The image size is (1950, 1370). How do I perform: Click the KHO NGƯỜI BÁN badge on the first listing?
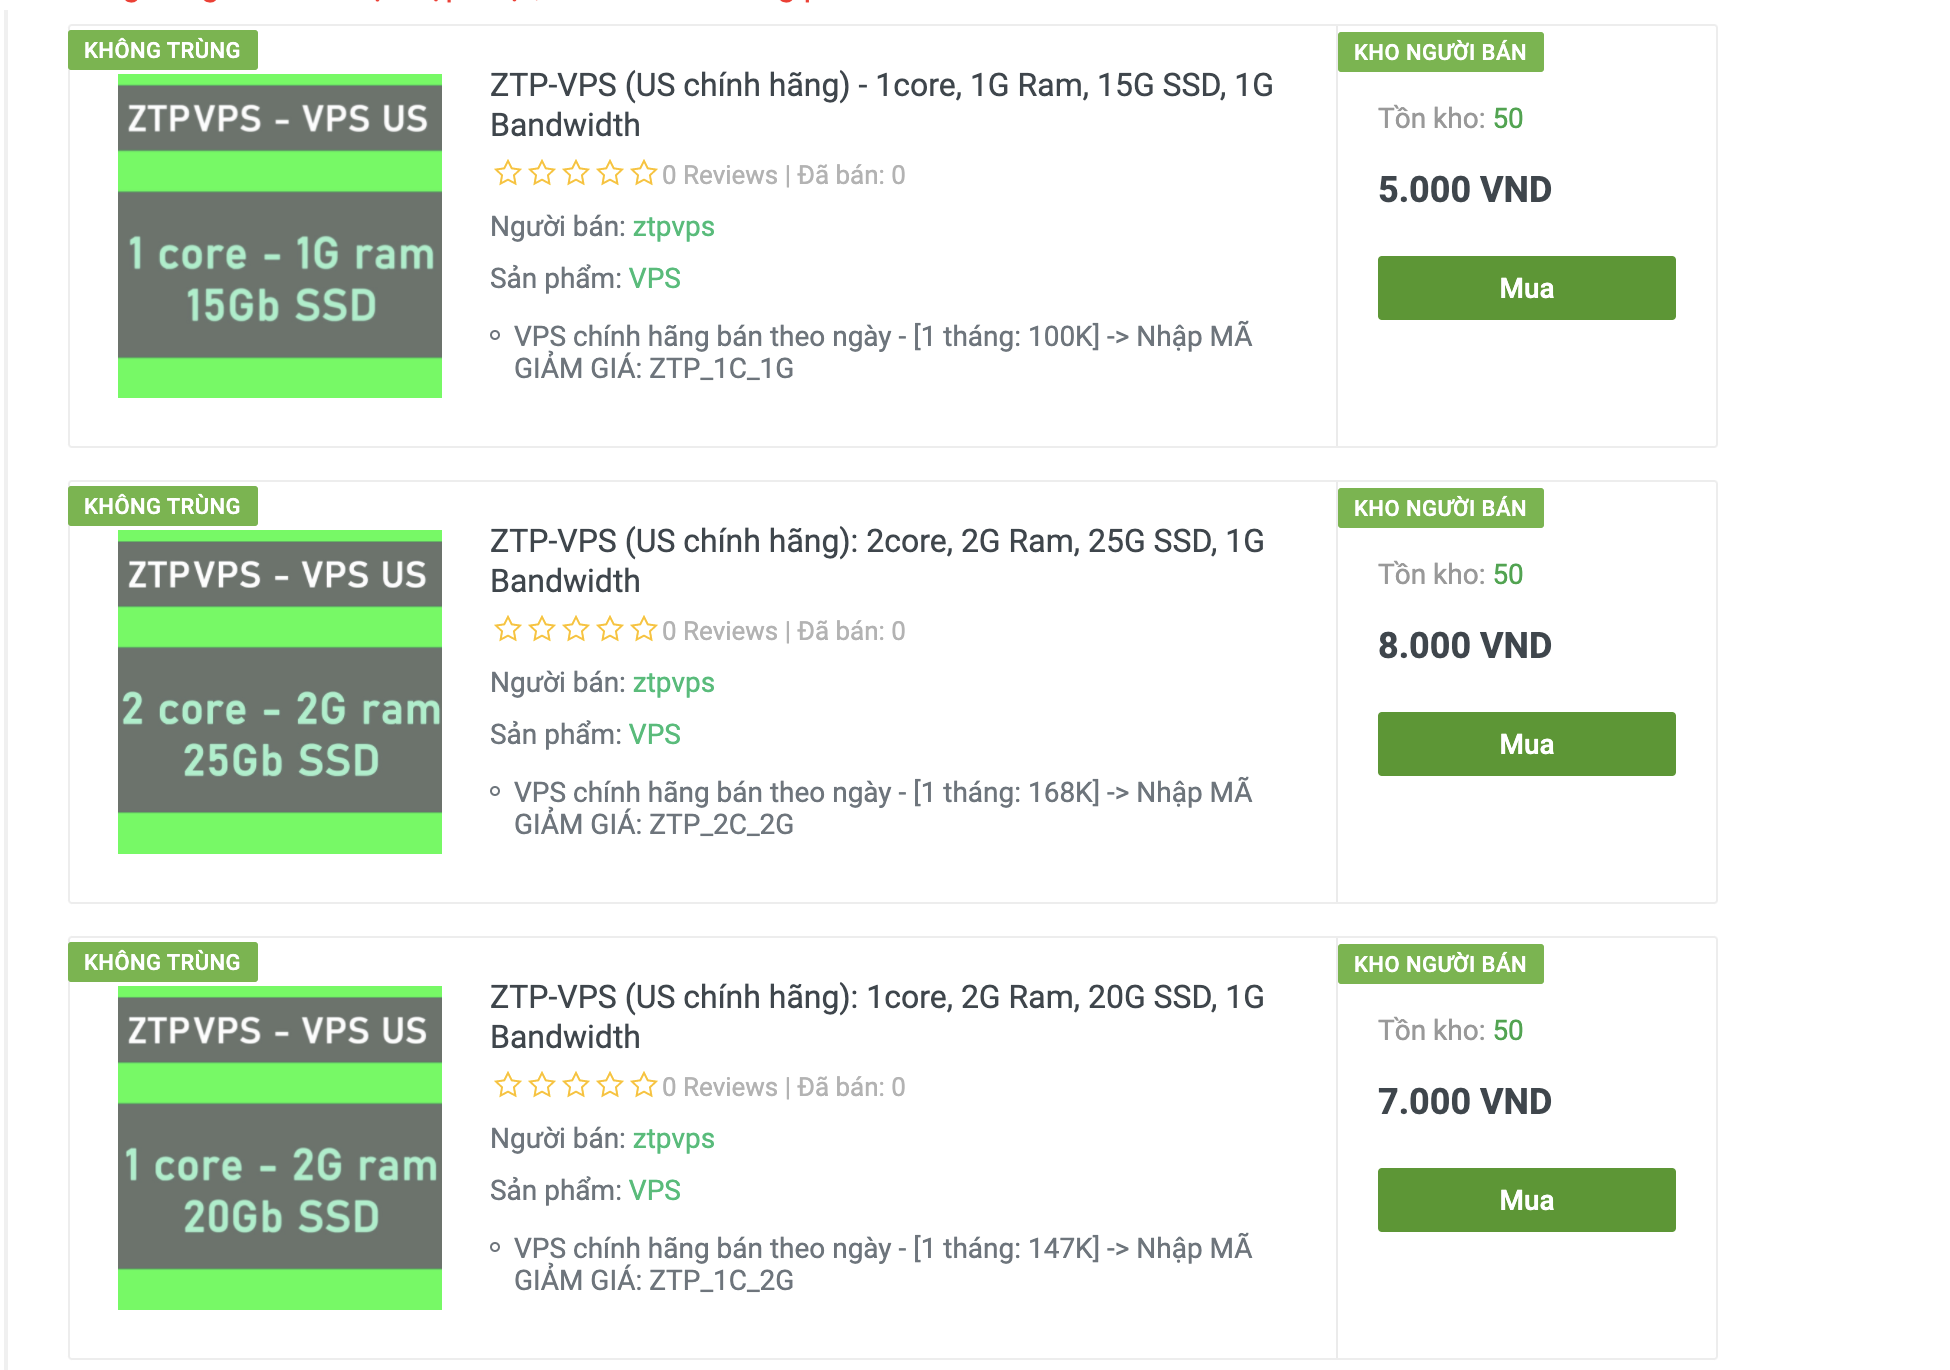pos(1440,52)
